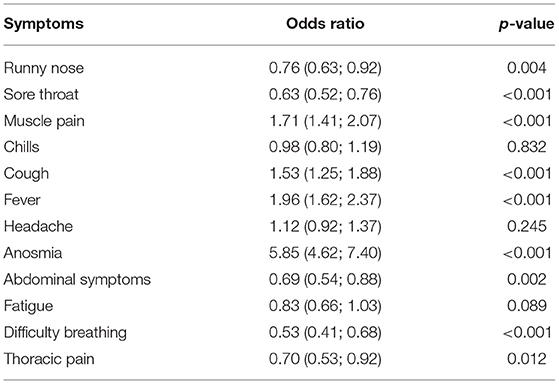Select the Runny nose row label
The height and width of the screenshot is (384, 559).
43,68
